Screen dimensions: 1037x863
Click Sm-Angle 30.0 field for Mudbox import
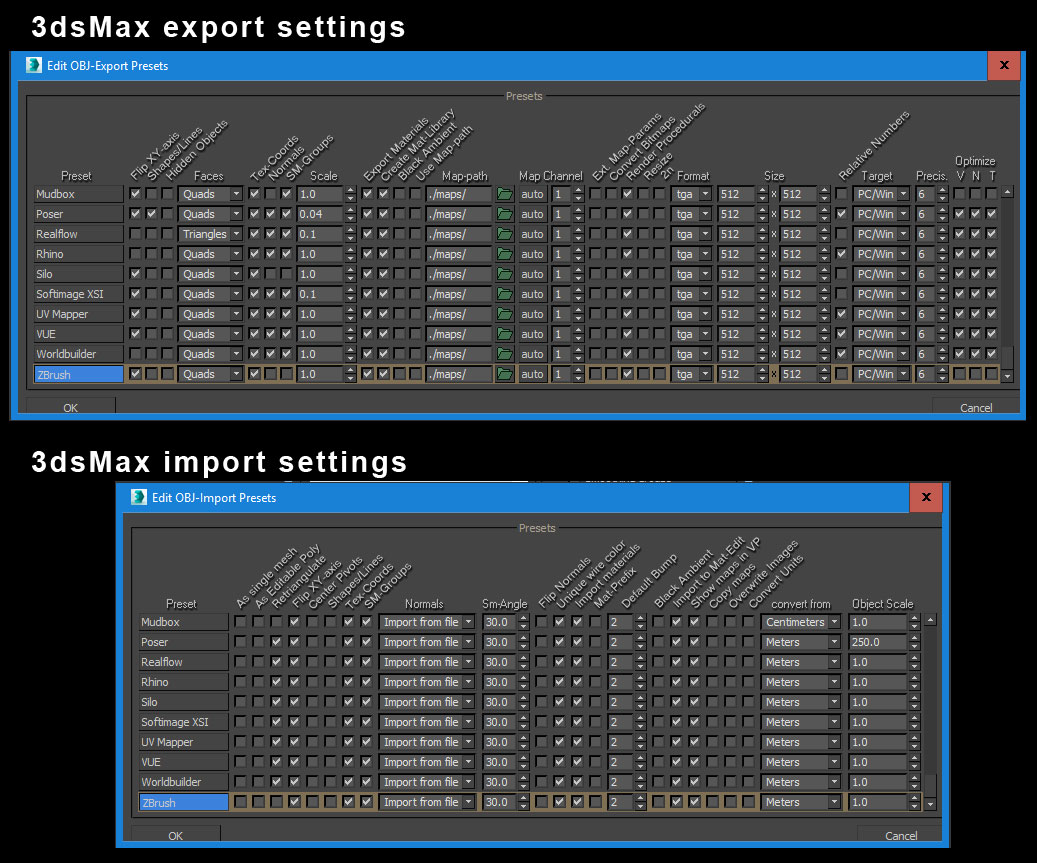499,622
